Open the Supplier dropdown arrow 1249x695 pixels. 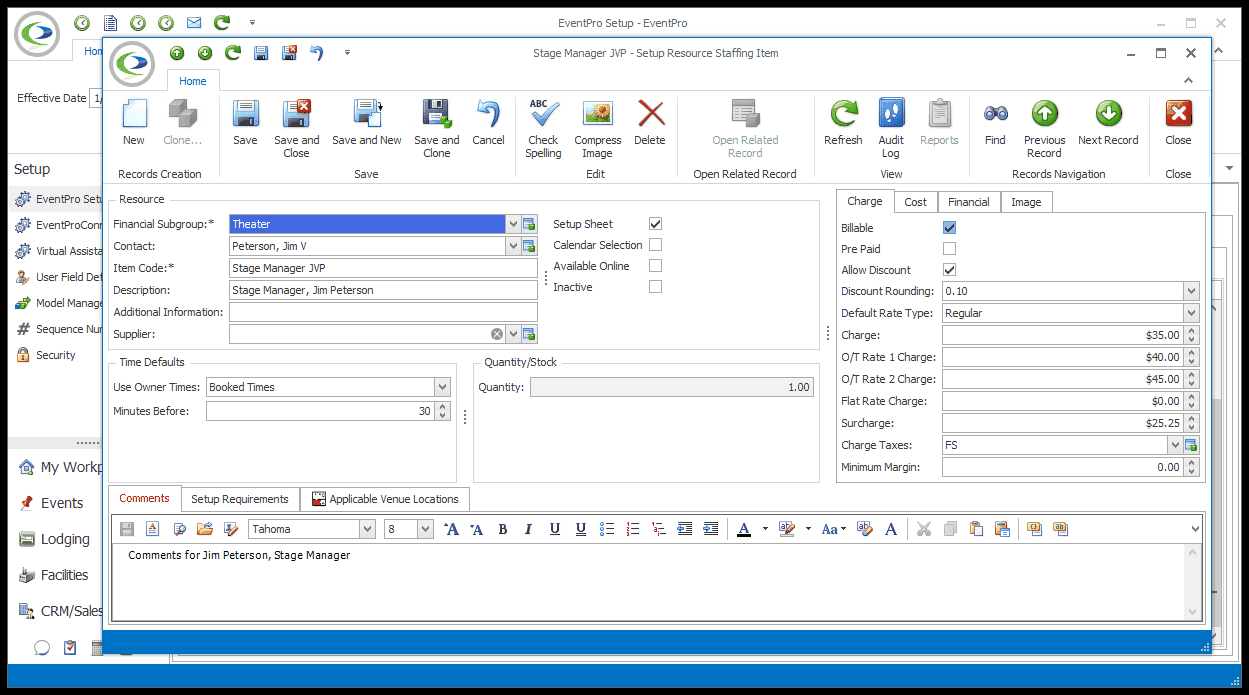(513, 334)
